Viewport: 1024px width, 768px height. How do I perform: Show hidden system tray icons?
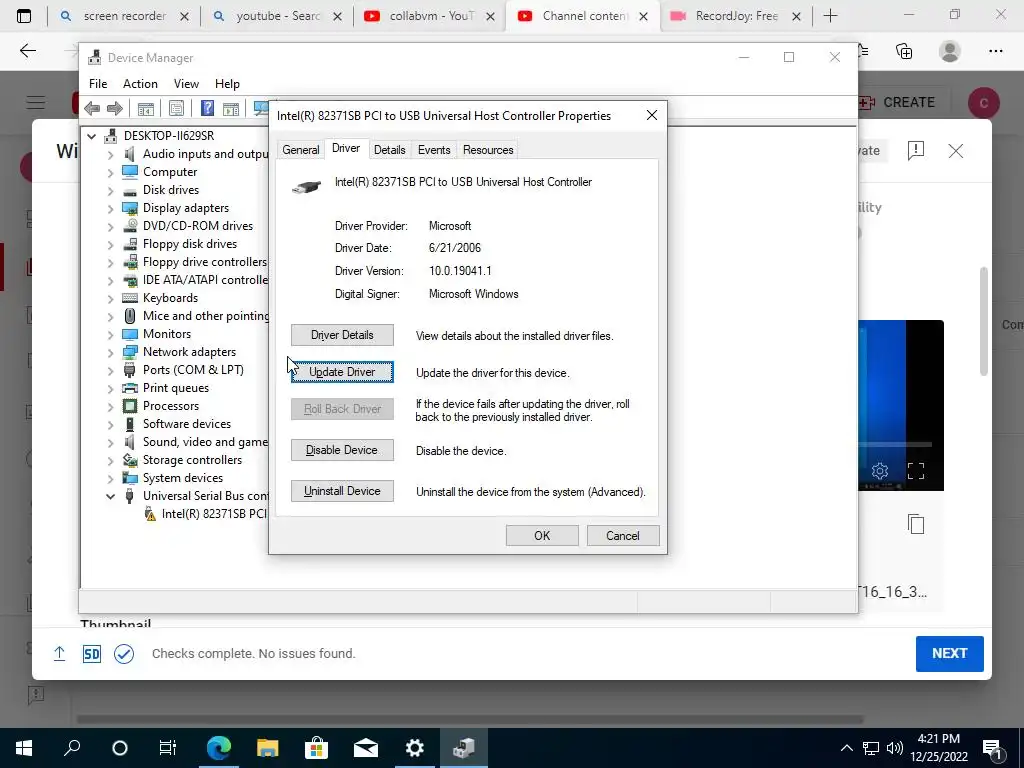(846, 748)
